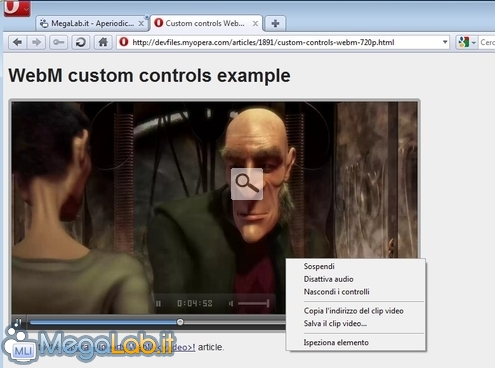This screenshot has height=368, width=495.
Task: Reload the page with the refresh icon
Action: point(81,42)
